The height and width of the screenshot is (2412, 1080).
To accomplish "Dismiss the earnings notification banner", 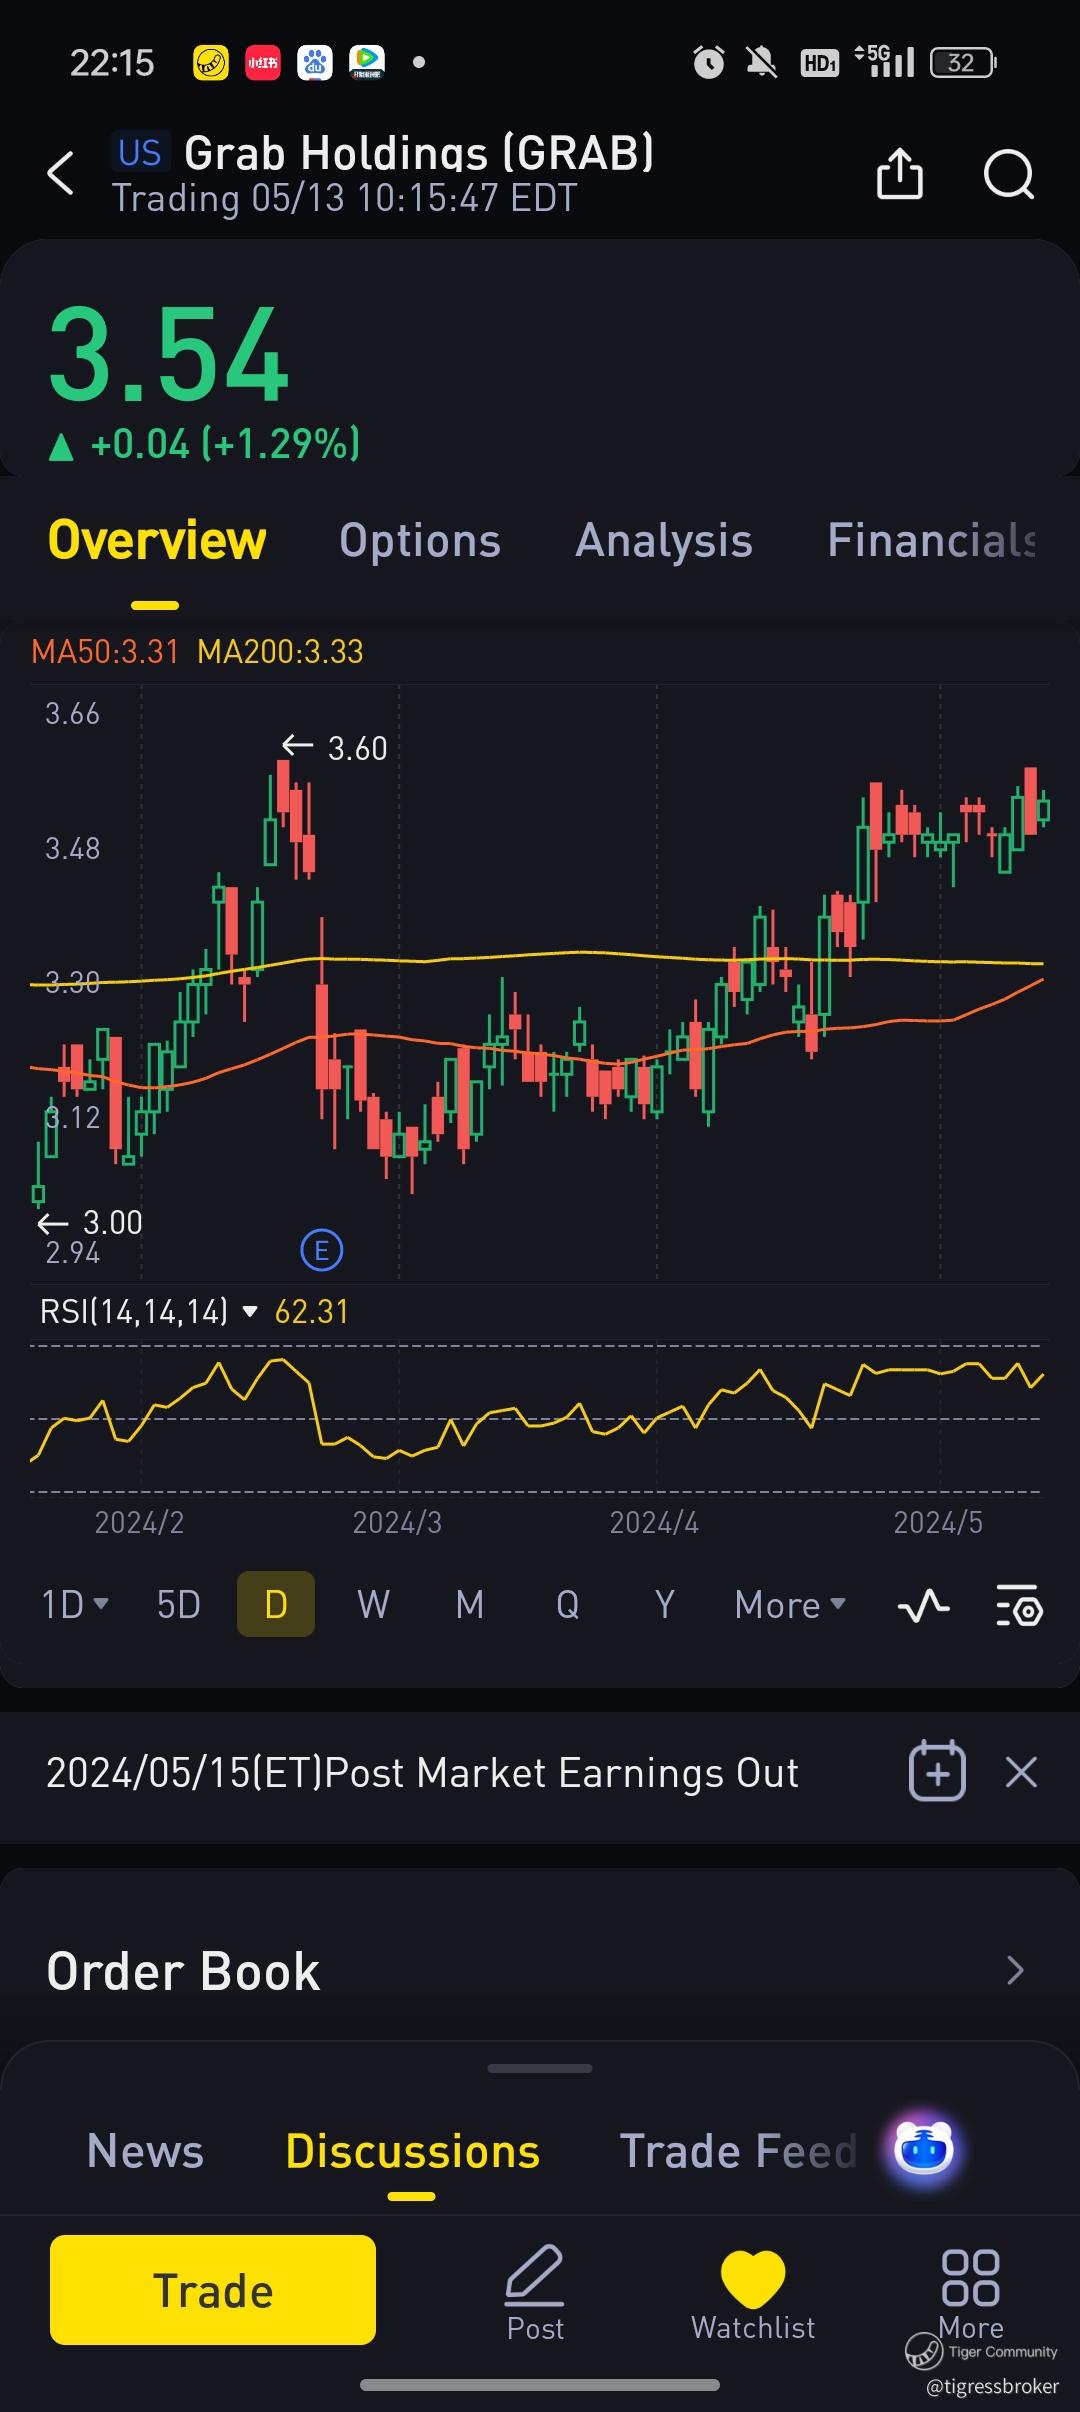I will click(x=1021, y=1772).
